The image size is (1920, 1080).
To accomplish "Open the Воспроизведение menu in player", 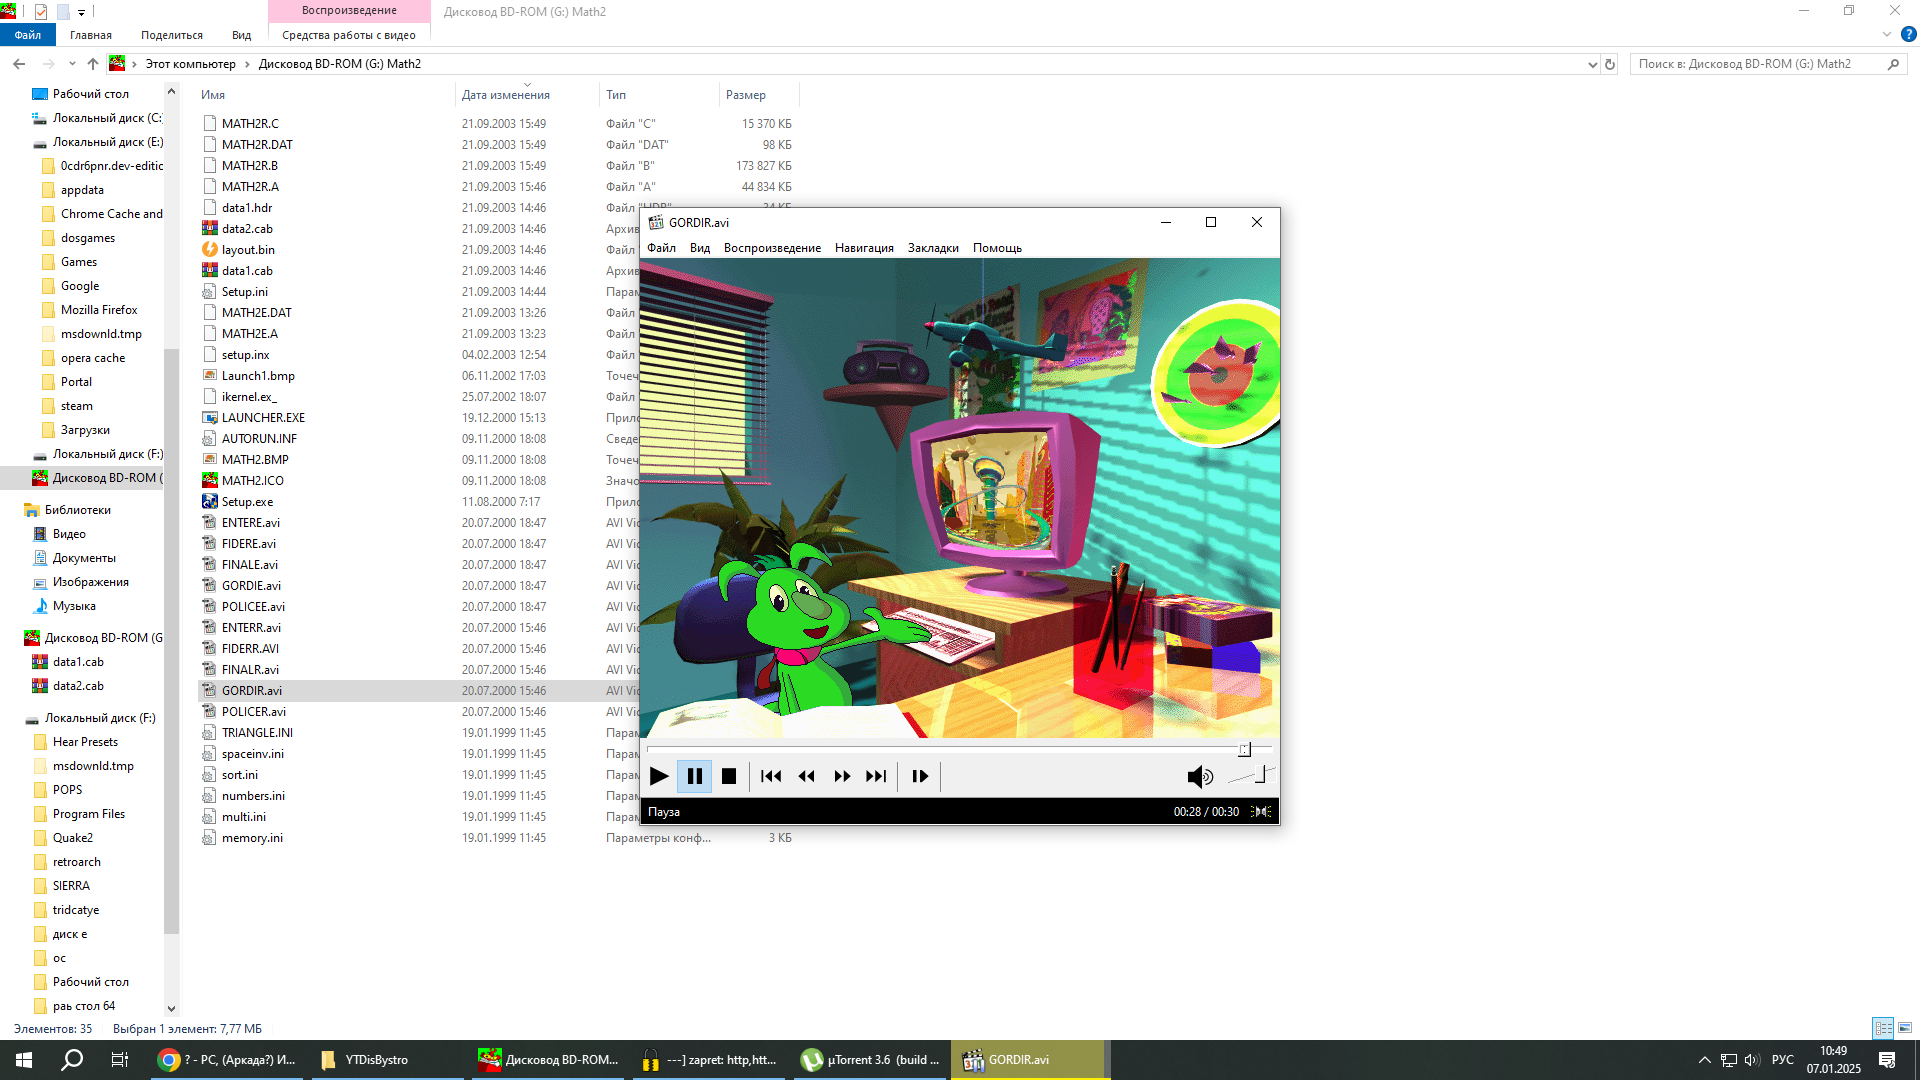I will (x=772, y=248).
